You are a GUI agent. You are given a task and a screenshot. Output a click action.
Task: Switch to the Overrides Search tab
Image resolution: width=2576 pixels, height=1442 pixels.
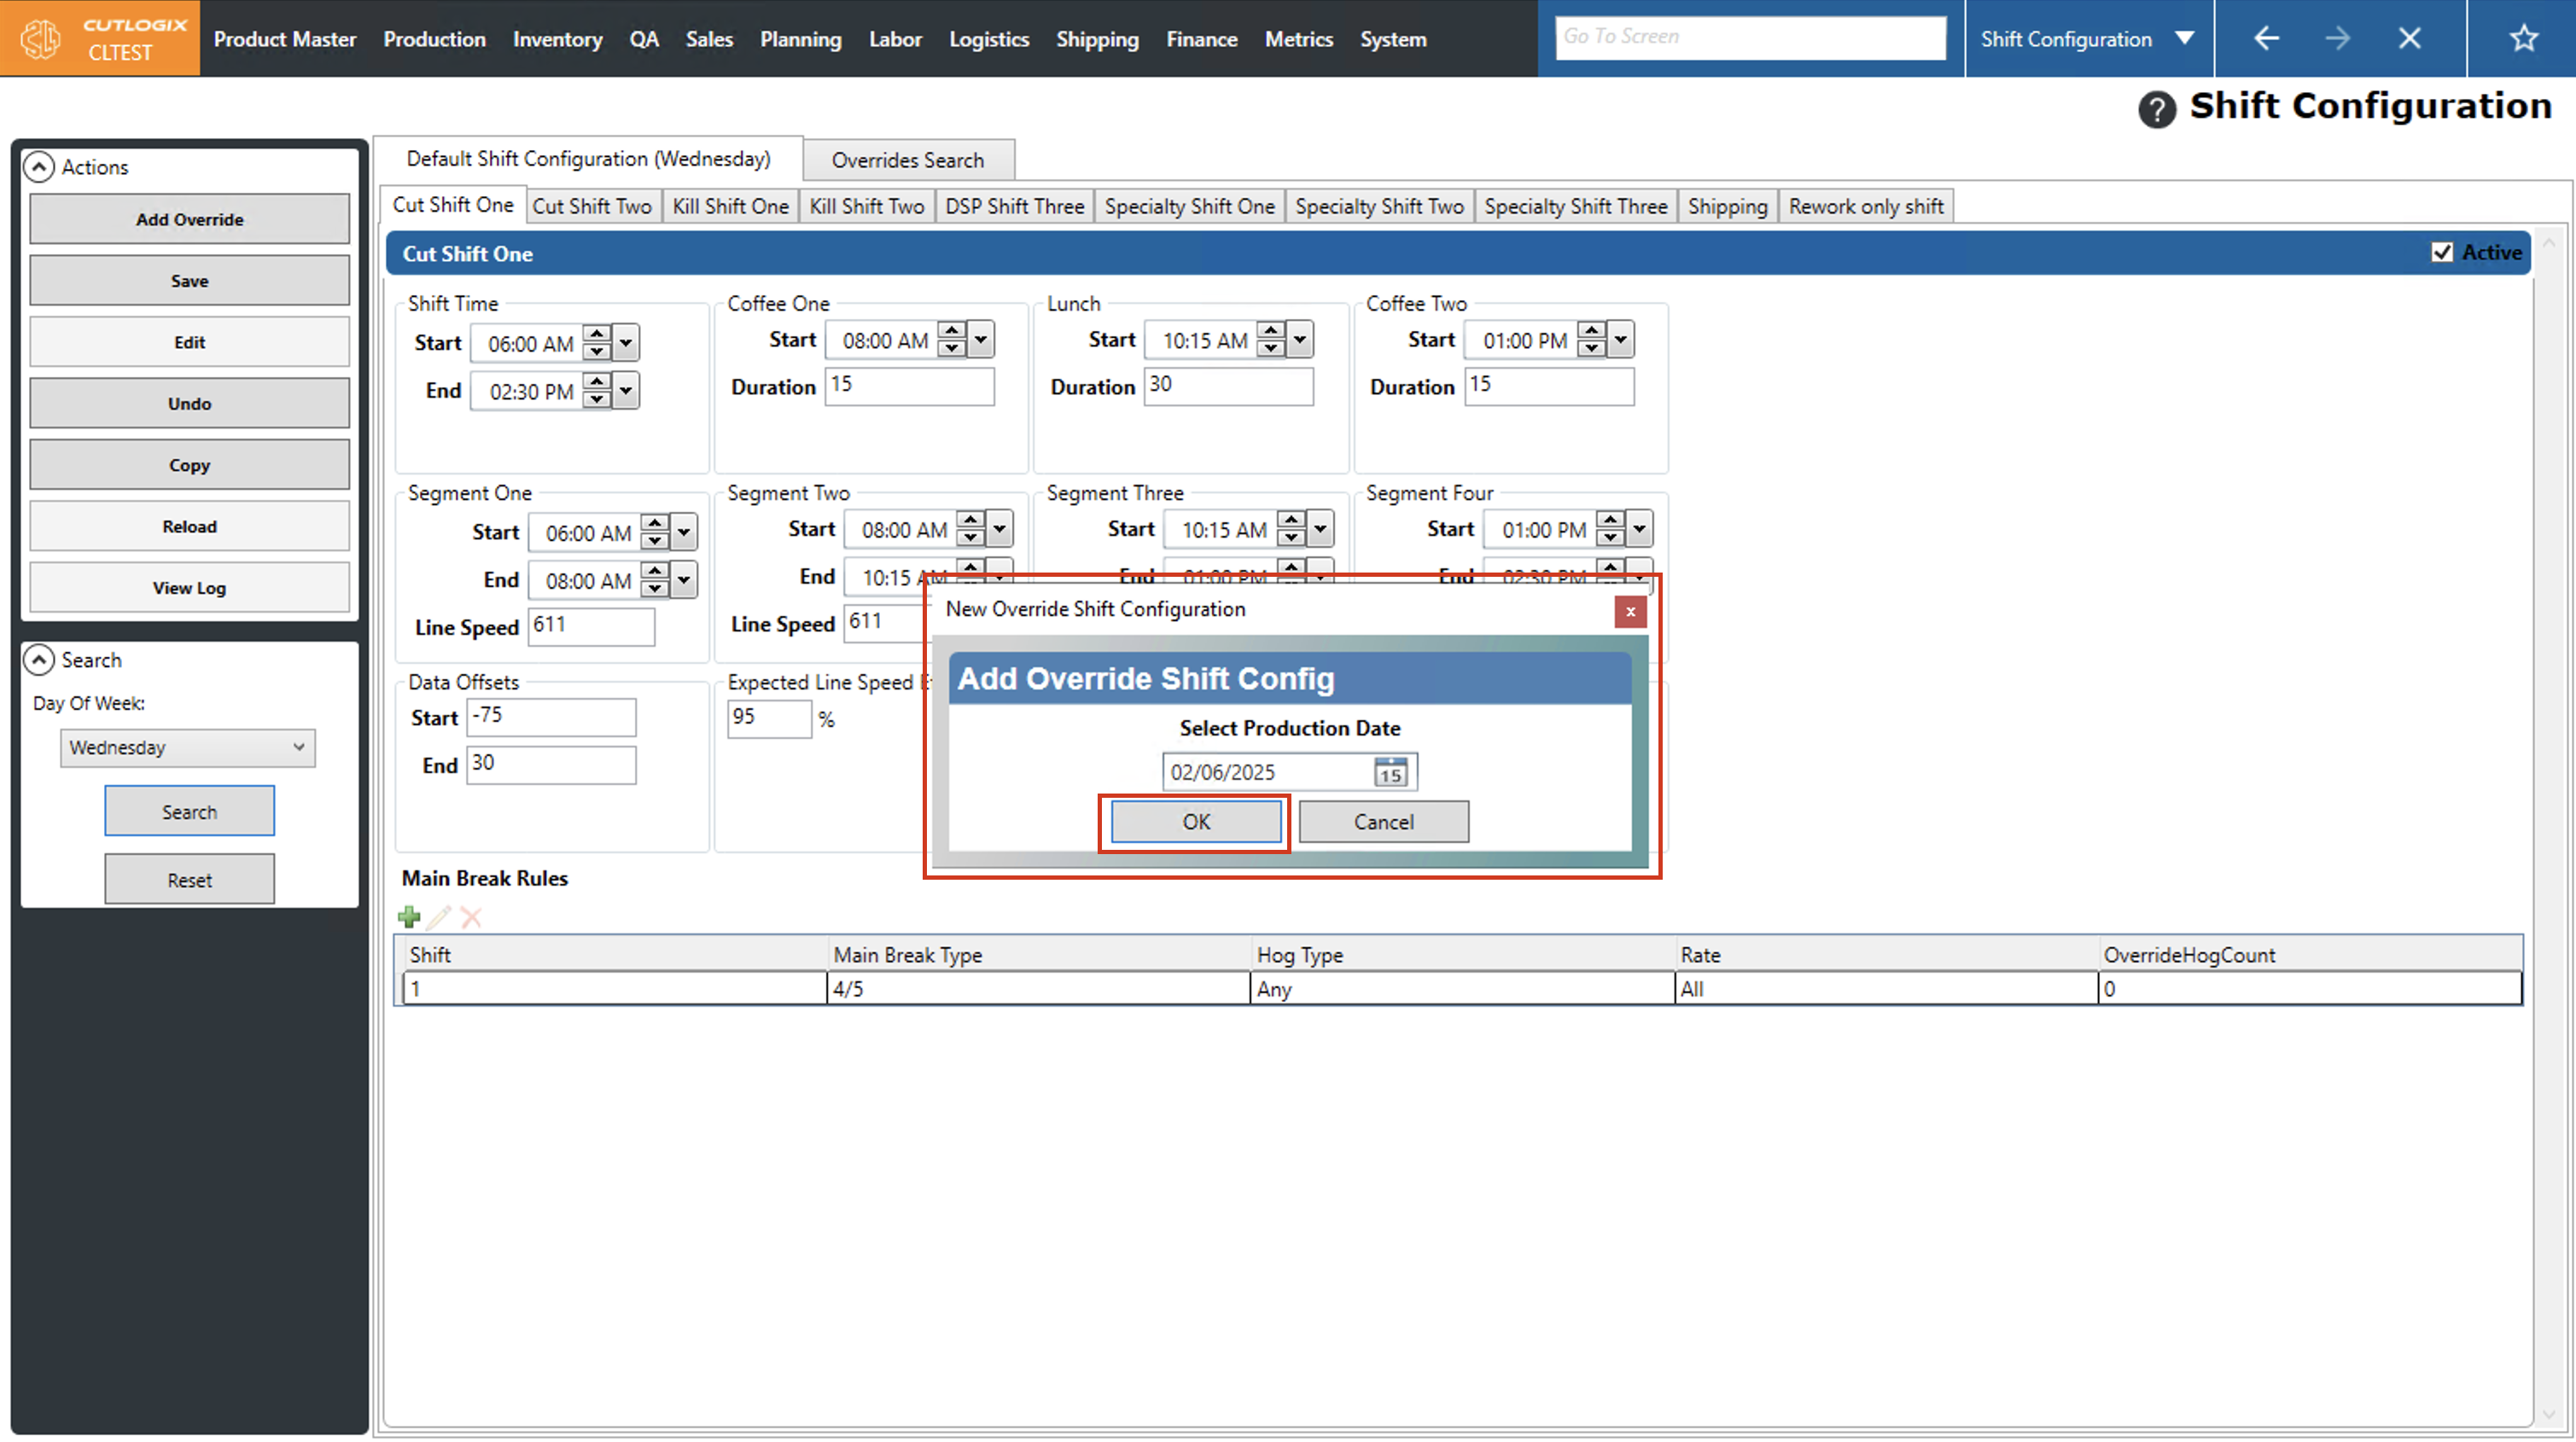click(x=907, y=160)
